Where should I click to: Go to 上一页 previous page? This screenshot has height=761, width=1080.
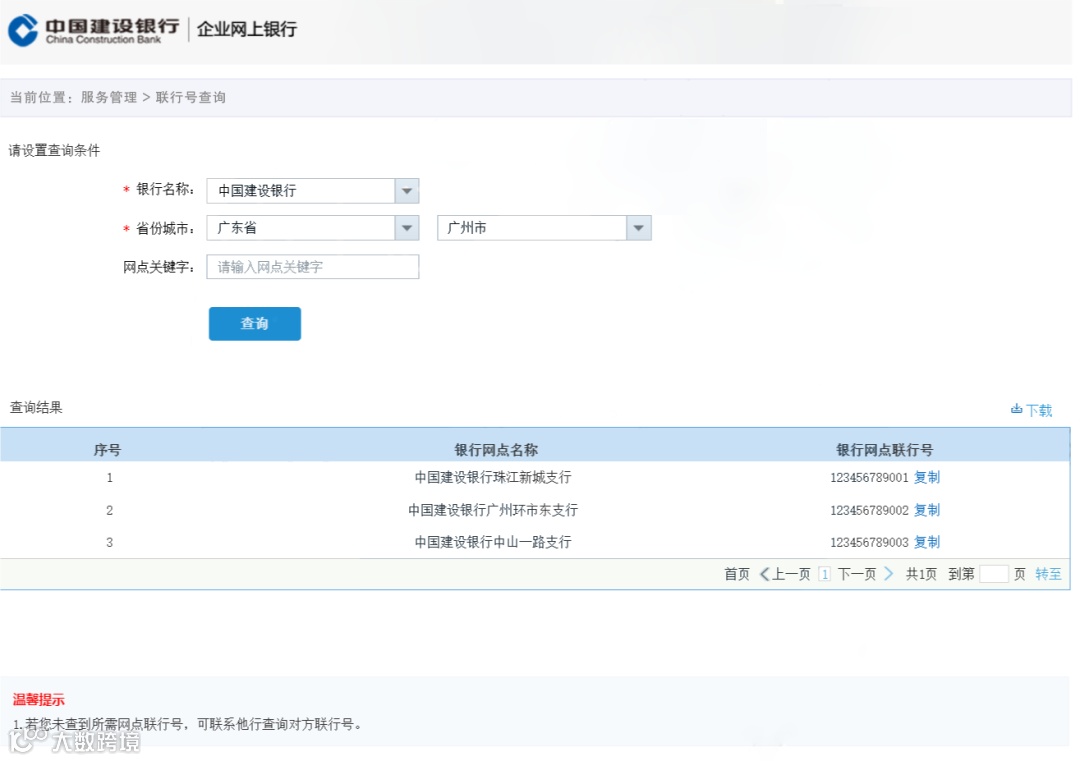tap(791, 574)
